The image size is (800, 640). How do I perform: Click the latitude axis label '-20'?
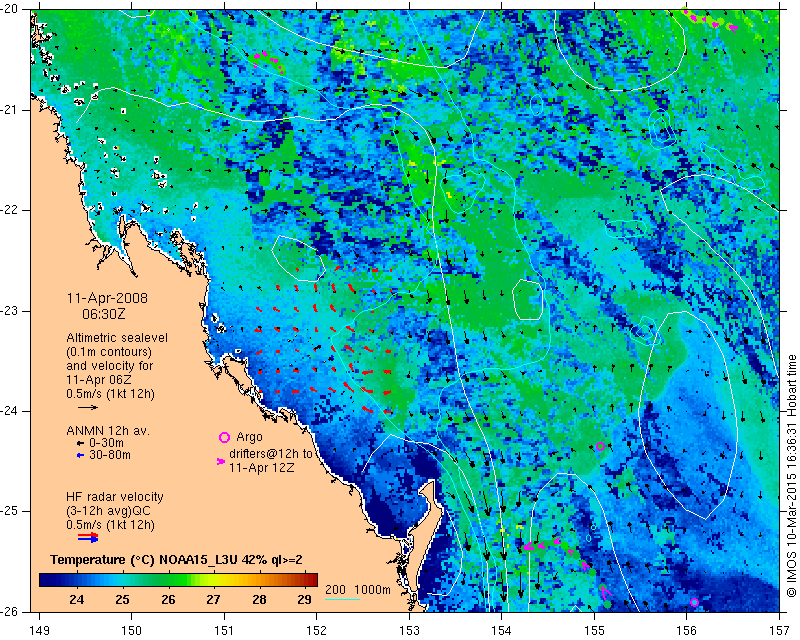[x=9, y=10]
